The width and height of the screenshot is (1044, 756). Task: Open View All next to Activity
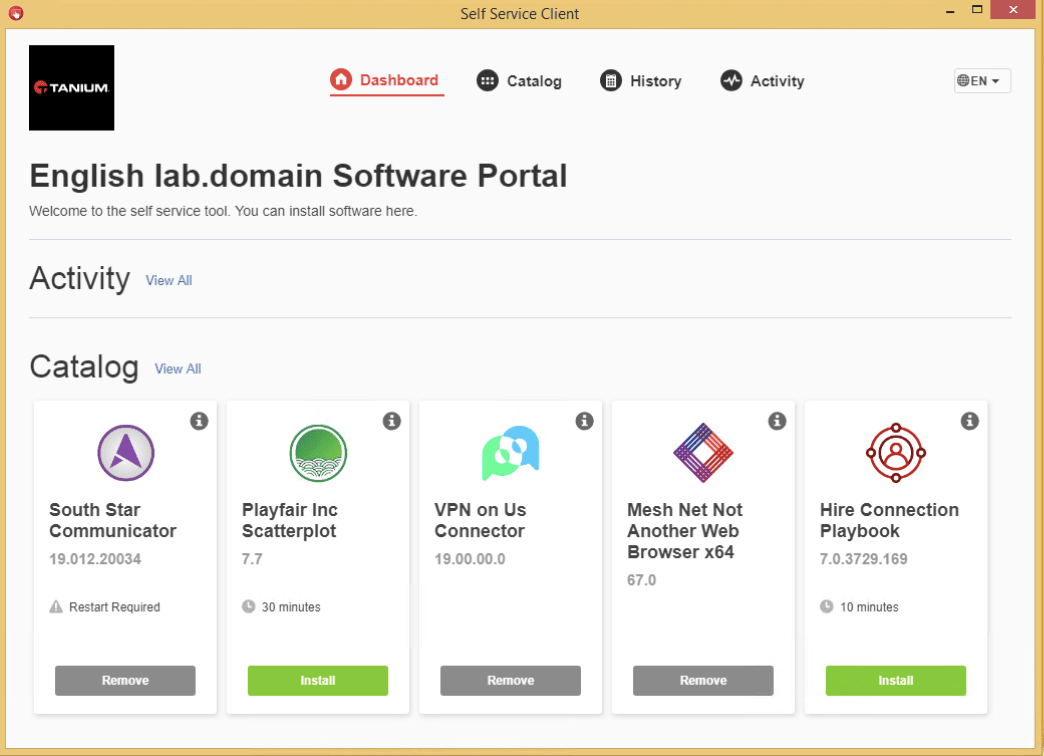click(x=168, y=280)
